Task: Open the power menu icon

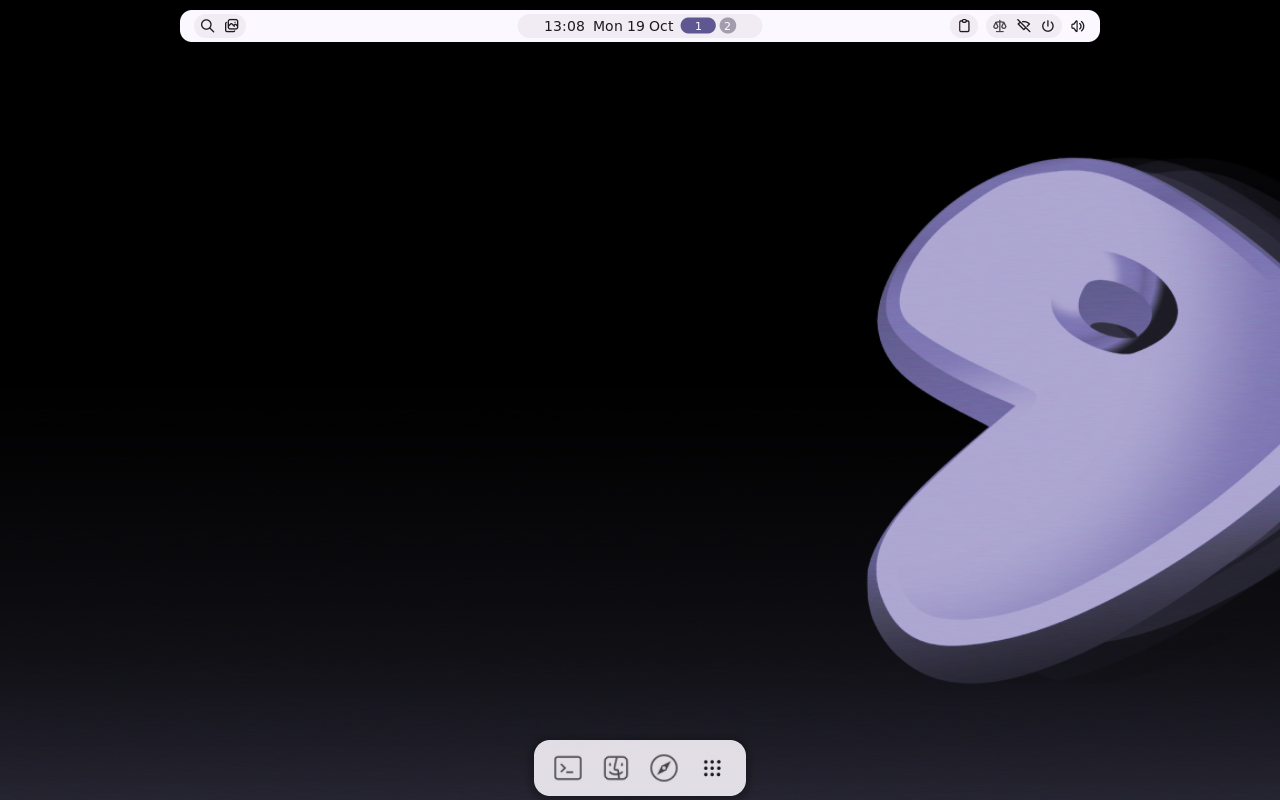Action: 1048,26
